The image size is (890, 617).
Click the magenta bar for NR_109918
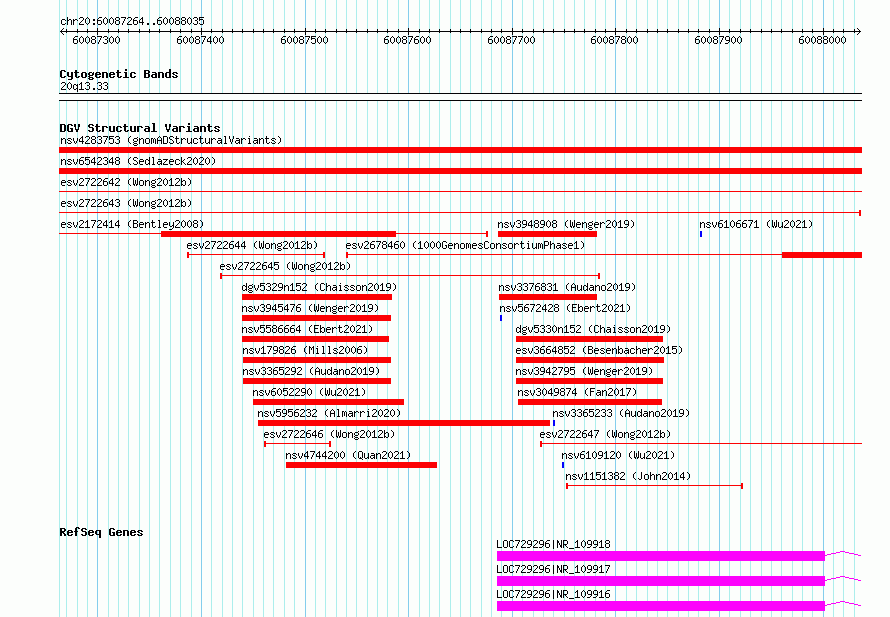pos(661,556)
